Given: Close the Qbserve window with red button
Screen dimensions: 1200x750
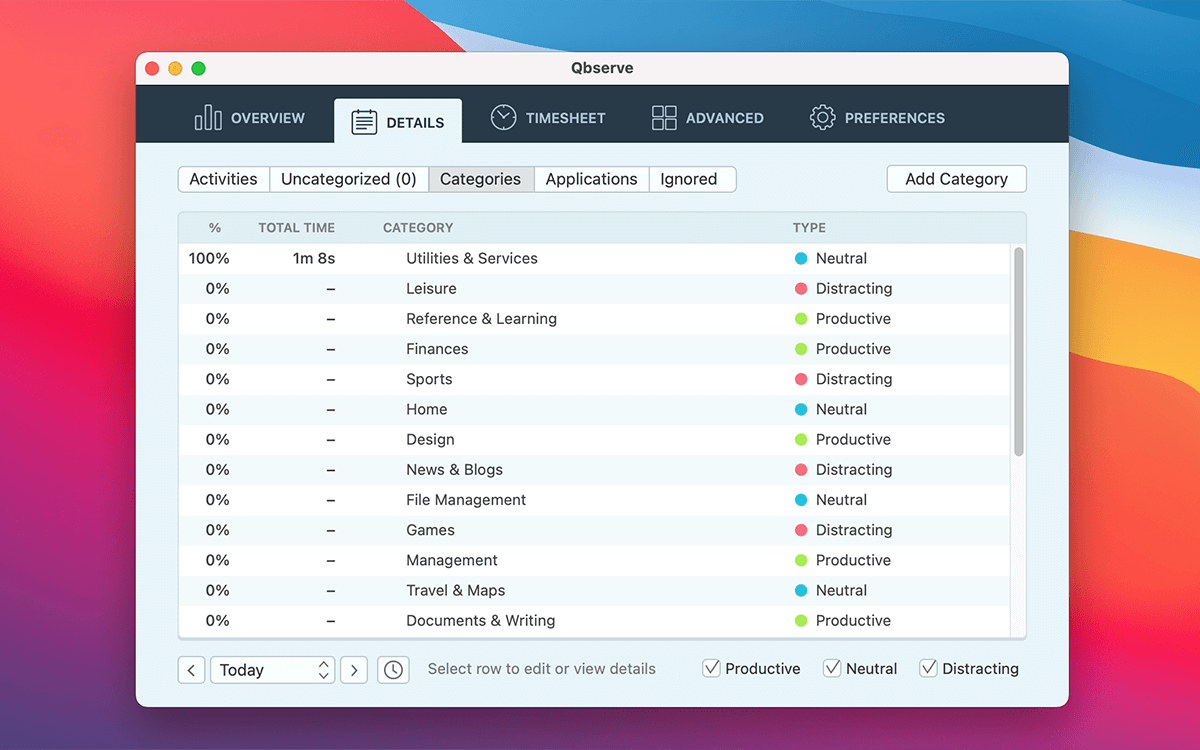Looking at the screenshot, I should click(152, 68).
